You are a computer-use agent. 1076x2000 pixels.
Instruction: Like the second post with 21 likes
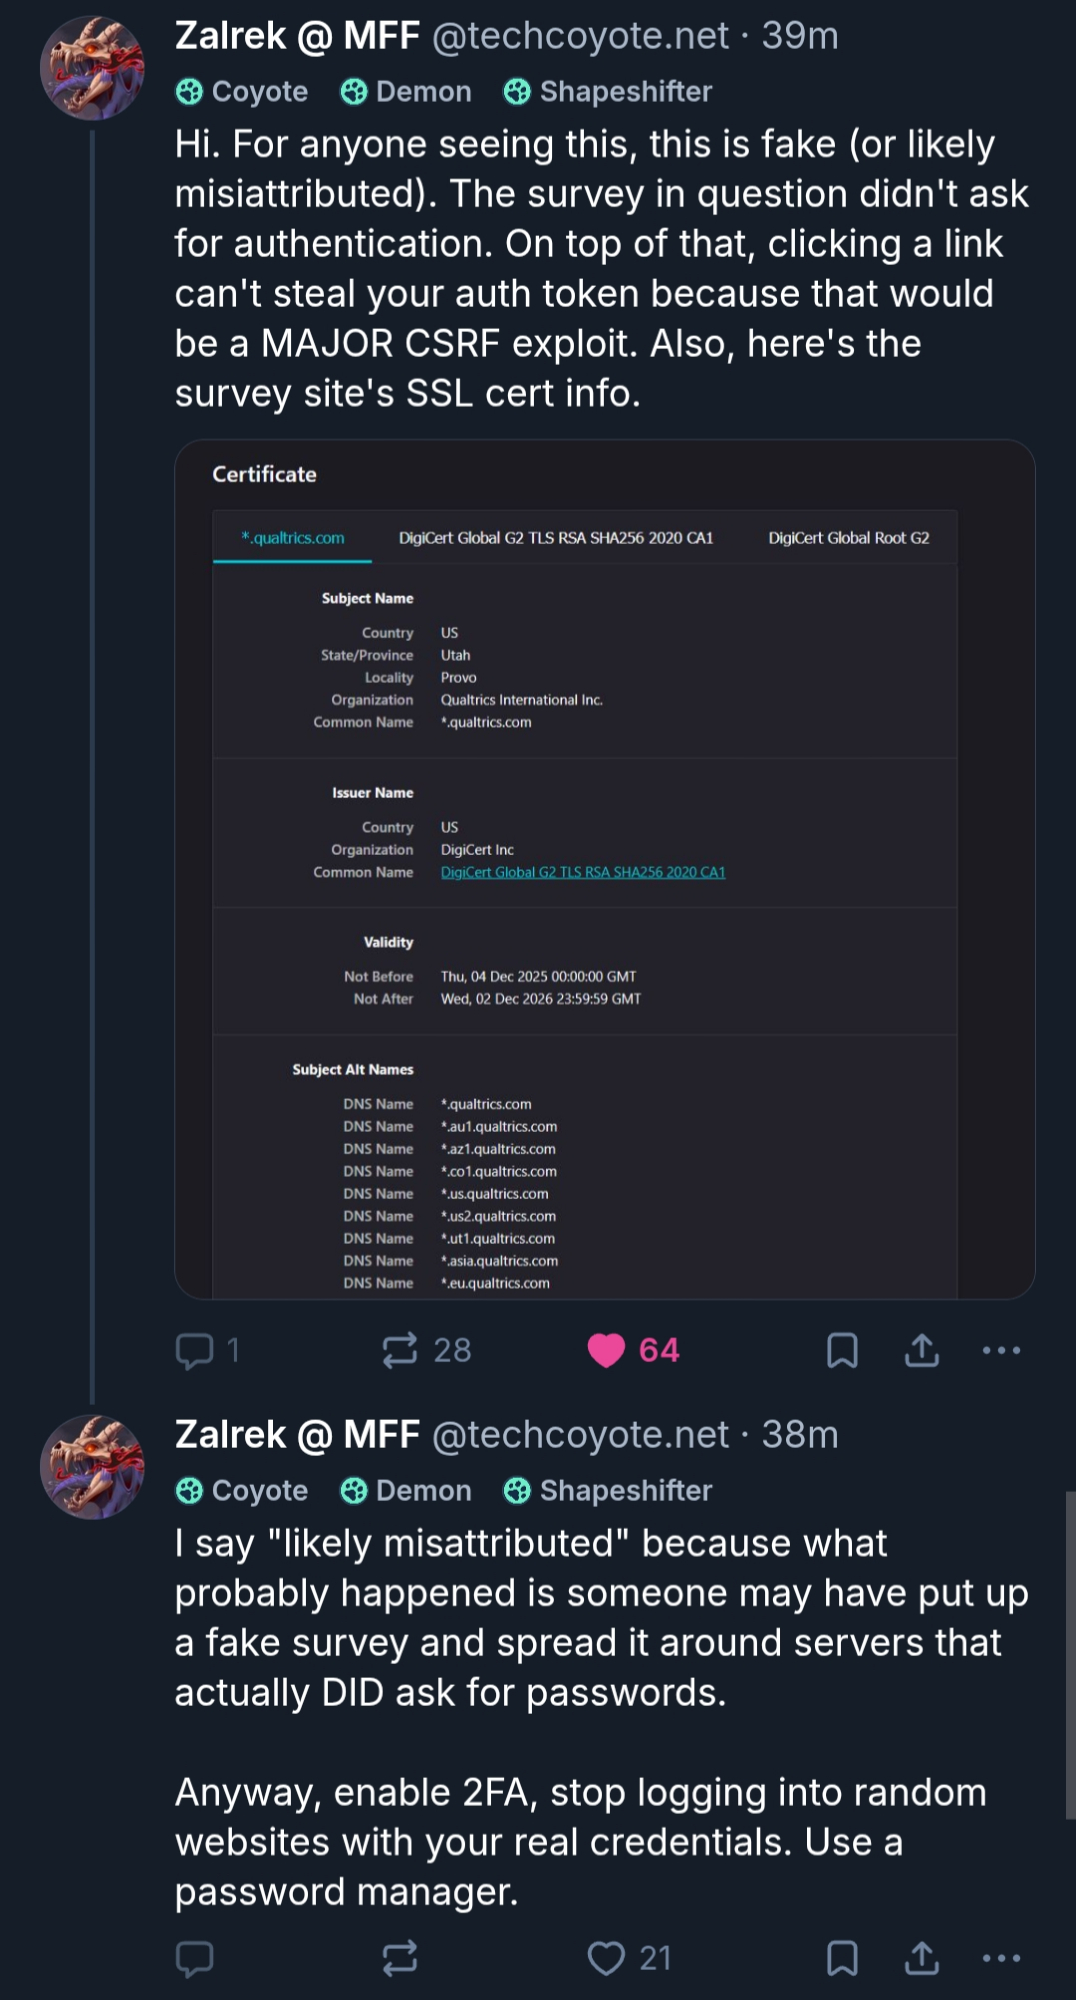click(x=606, y=1958)
